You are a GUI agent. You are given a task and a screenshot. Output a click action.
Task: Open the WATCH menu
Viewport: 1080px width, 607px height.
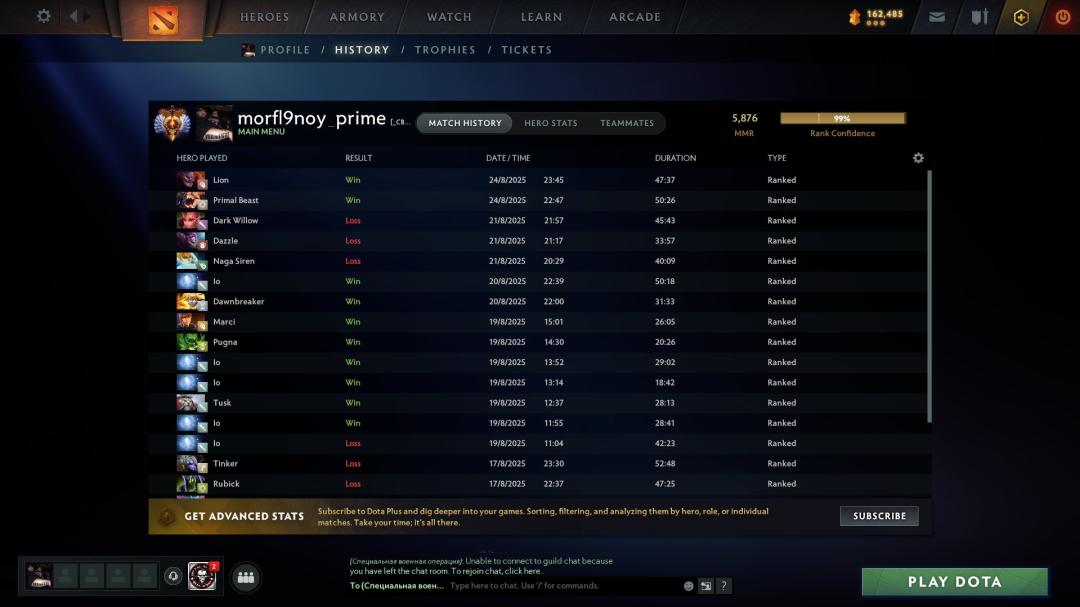click(x=449, y=17)
